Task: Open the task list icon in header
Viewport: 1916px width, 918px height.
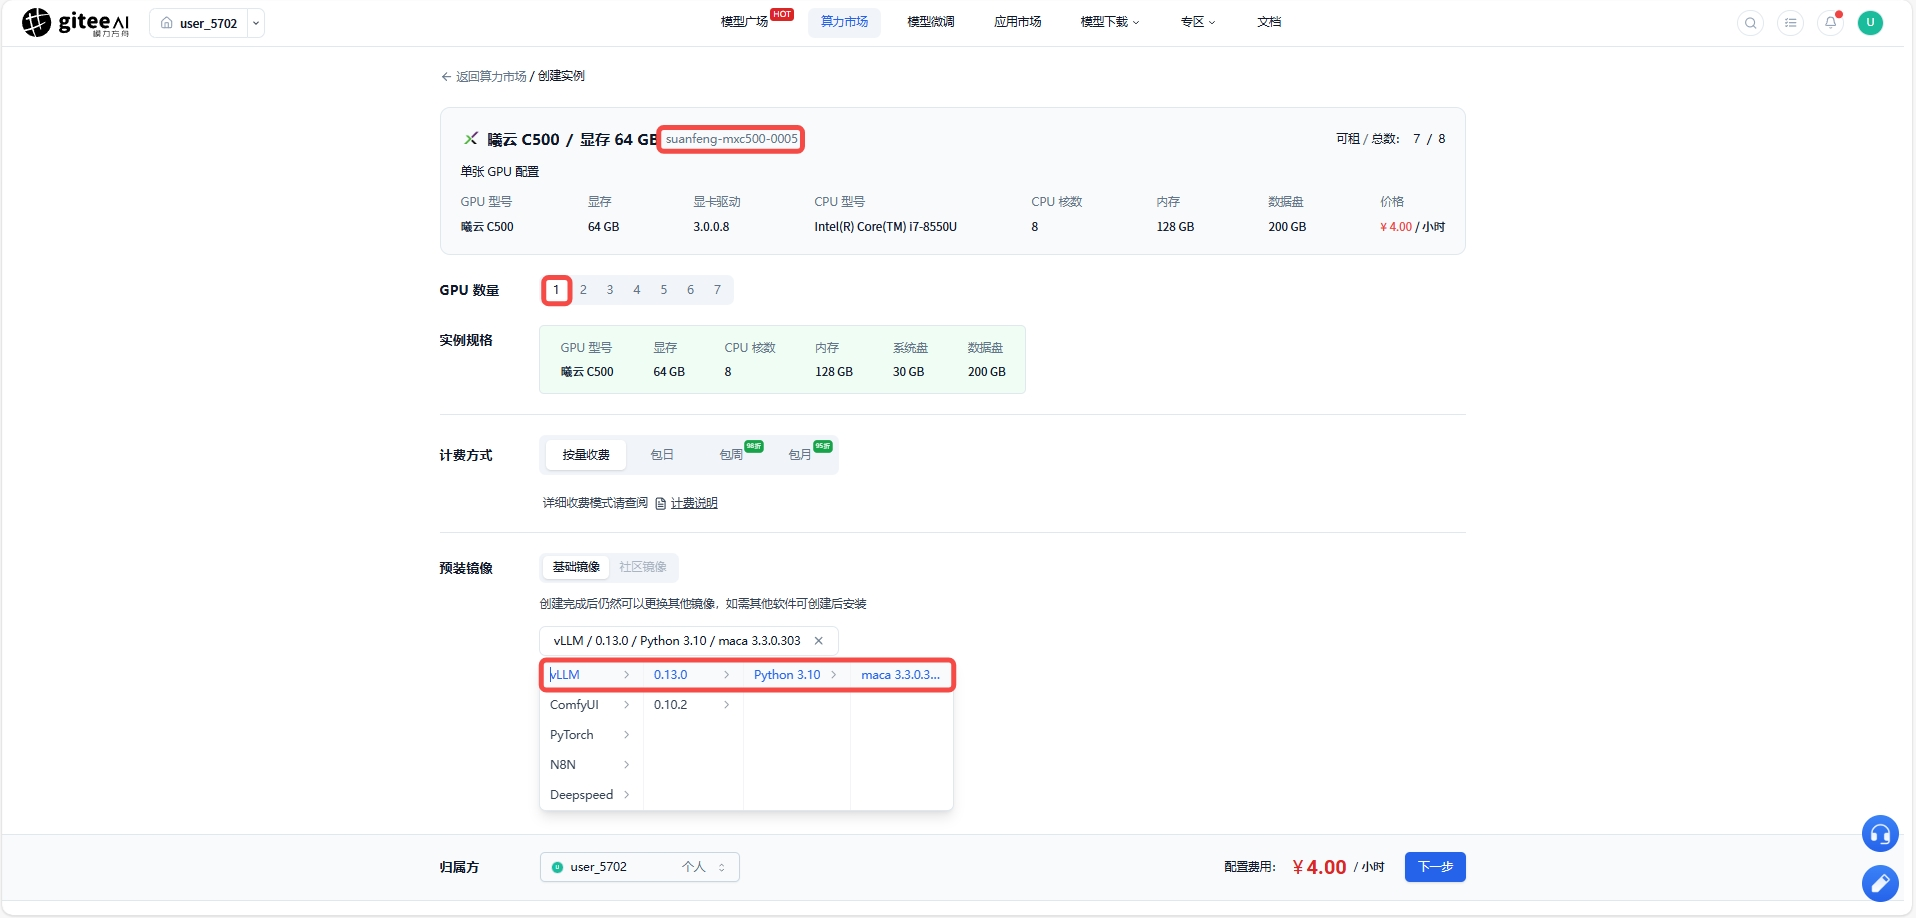Action: (x=1790, y=23)
